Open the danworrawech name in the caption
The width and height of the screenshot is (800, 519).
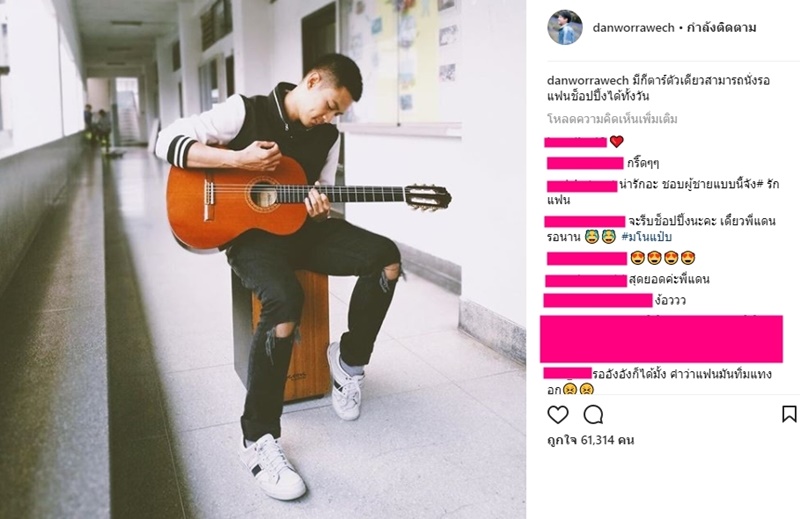pos(587,81)
